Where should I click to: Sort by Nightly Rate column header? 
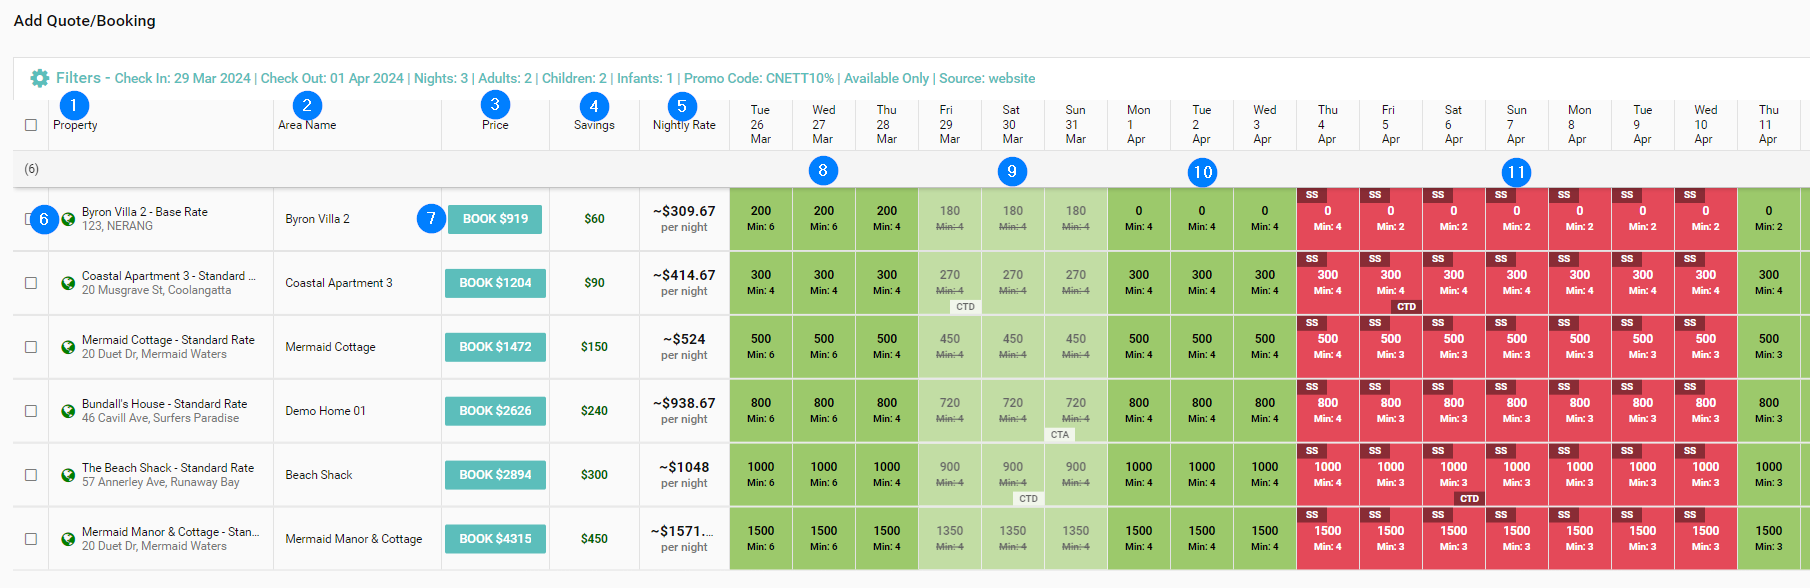(x=684, y=125)
